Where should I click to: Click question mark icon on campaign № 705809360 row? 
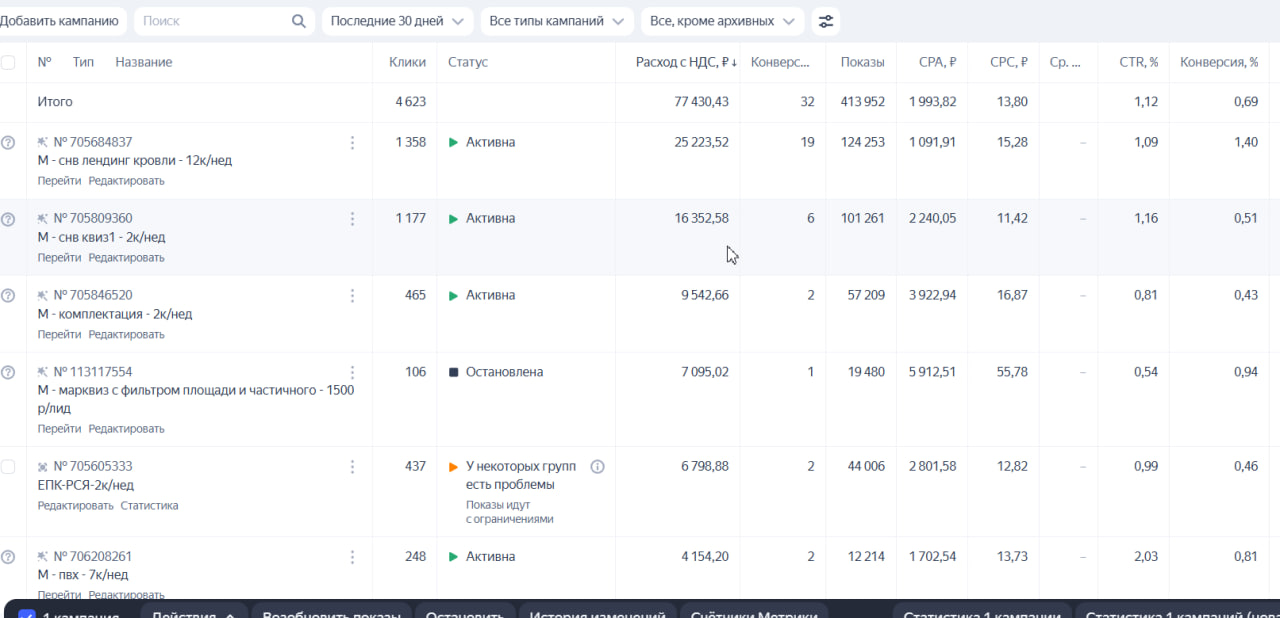(8, 219)
